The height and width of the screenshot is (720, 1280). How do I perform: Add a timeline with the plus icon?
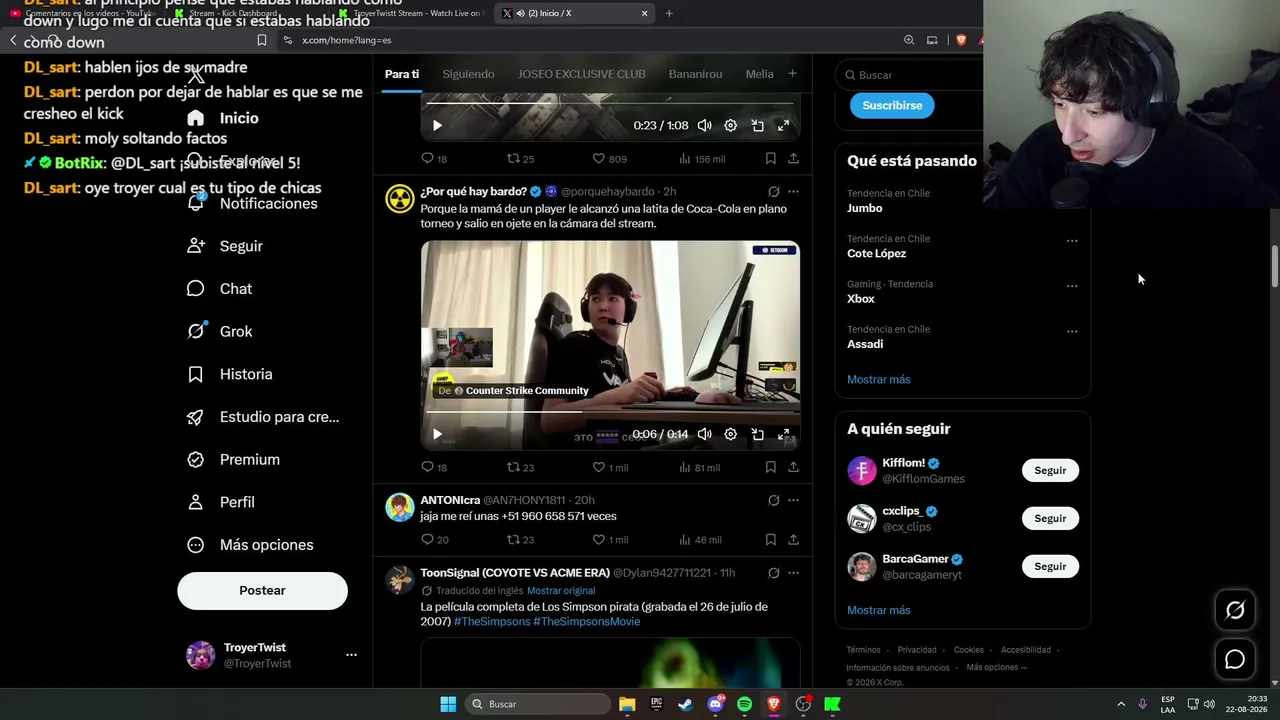pyautogui.click(x=792, y=74)
